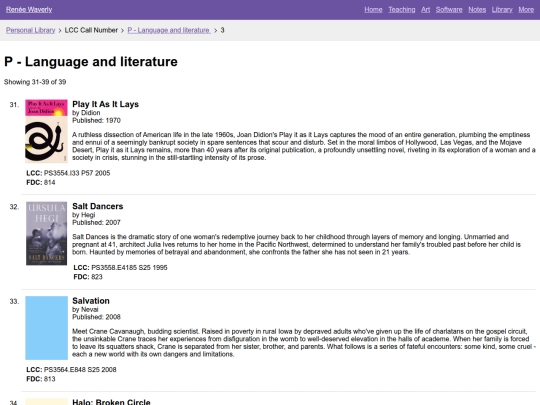Click 'Published: 2008' text
Viewport: 540px width, 405px height.
tap(96, 317)
